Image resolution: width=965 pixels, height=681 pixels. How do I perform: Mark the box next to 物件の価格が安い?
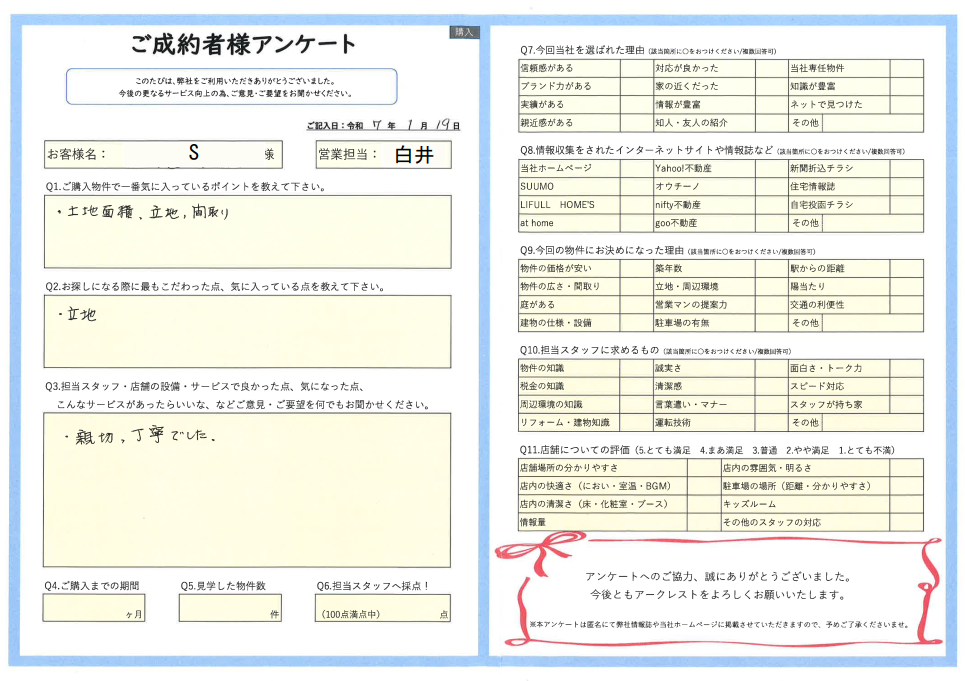pos(636,269)
